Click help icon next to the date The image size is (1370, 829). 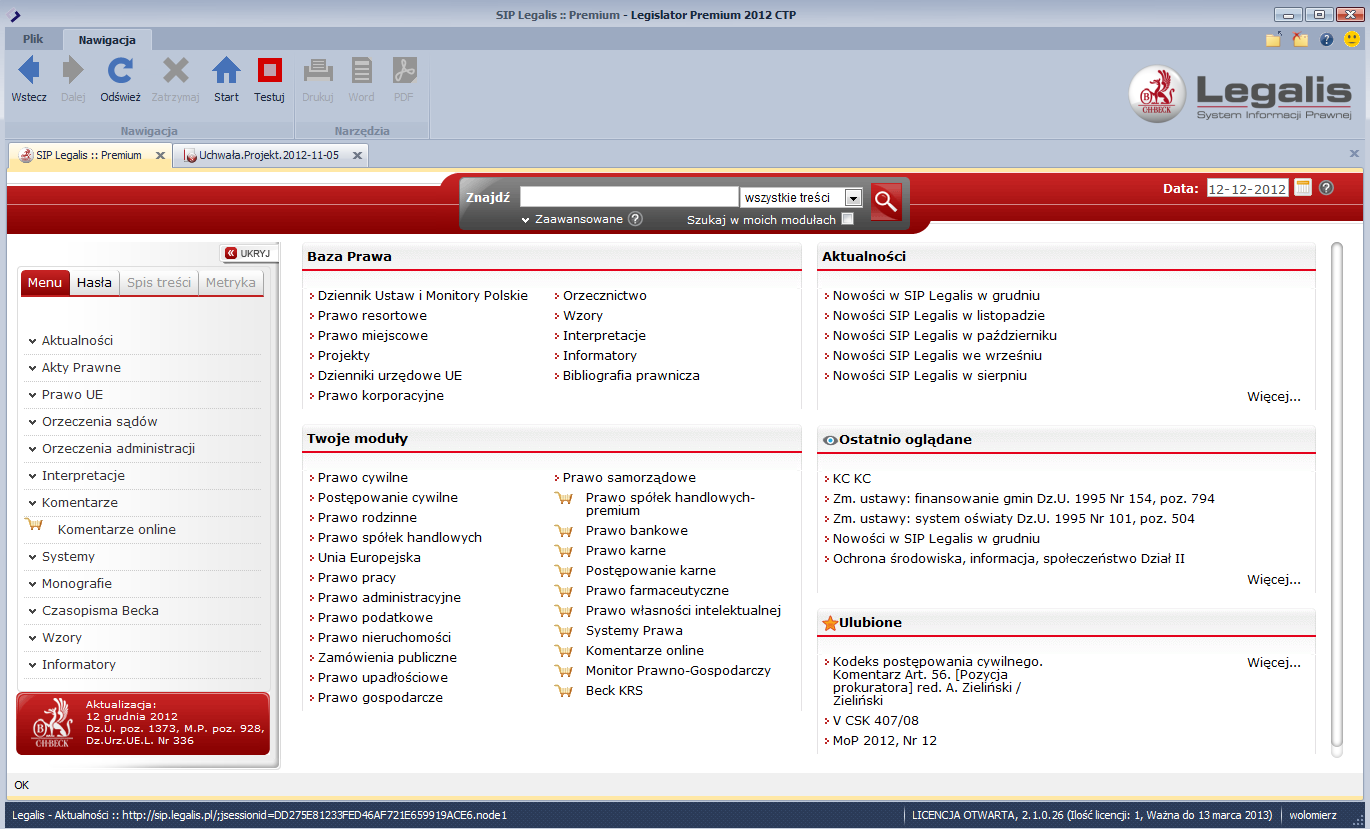pyautogui.click(x=1327, y=187)
